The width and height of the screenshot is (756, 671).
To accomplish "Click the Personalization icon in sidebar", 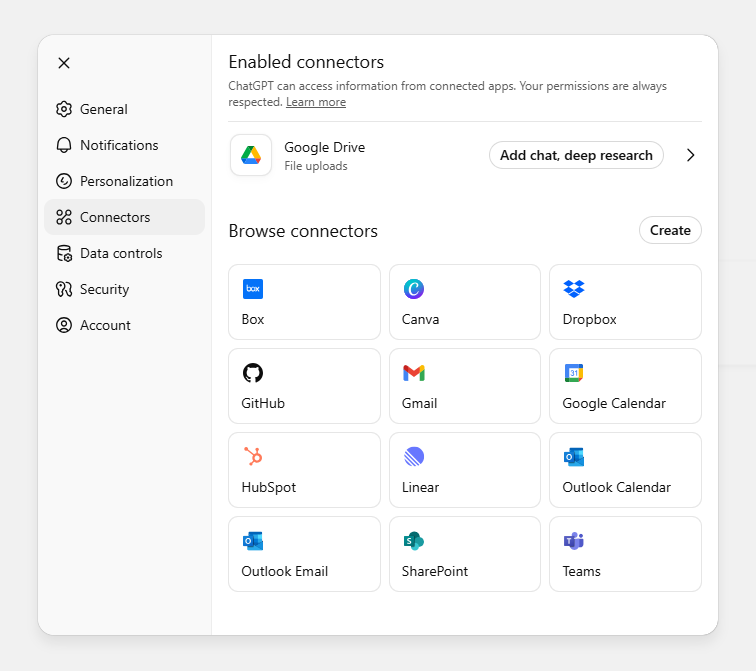I will [x=64, y=181].
